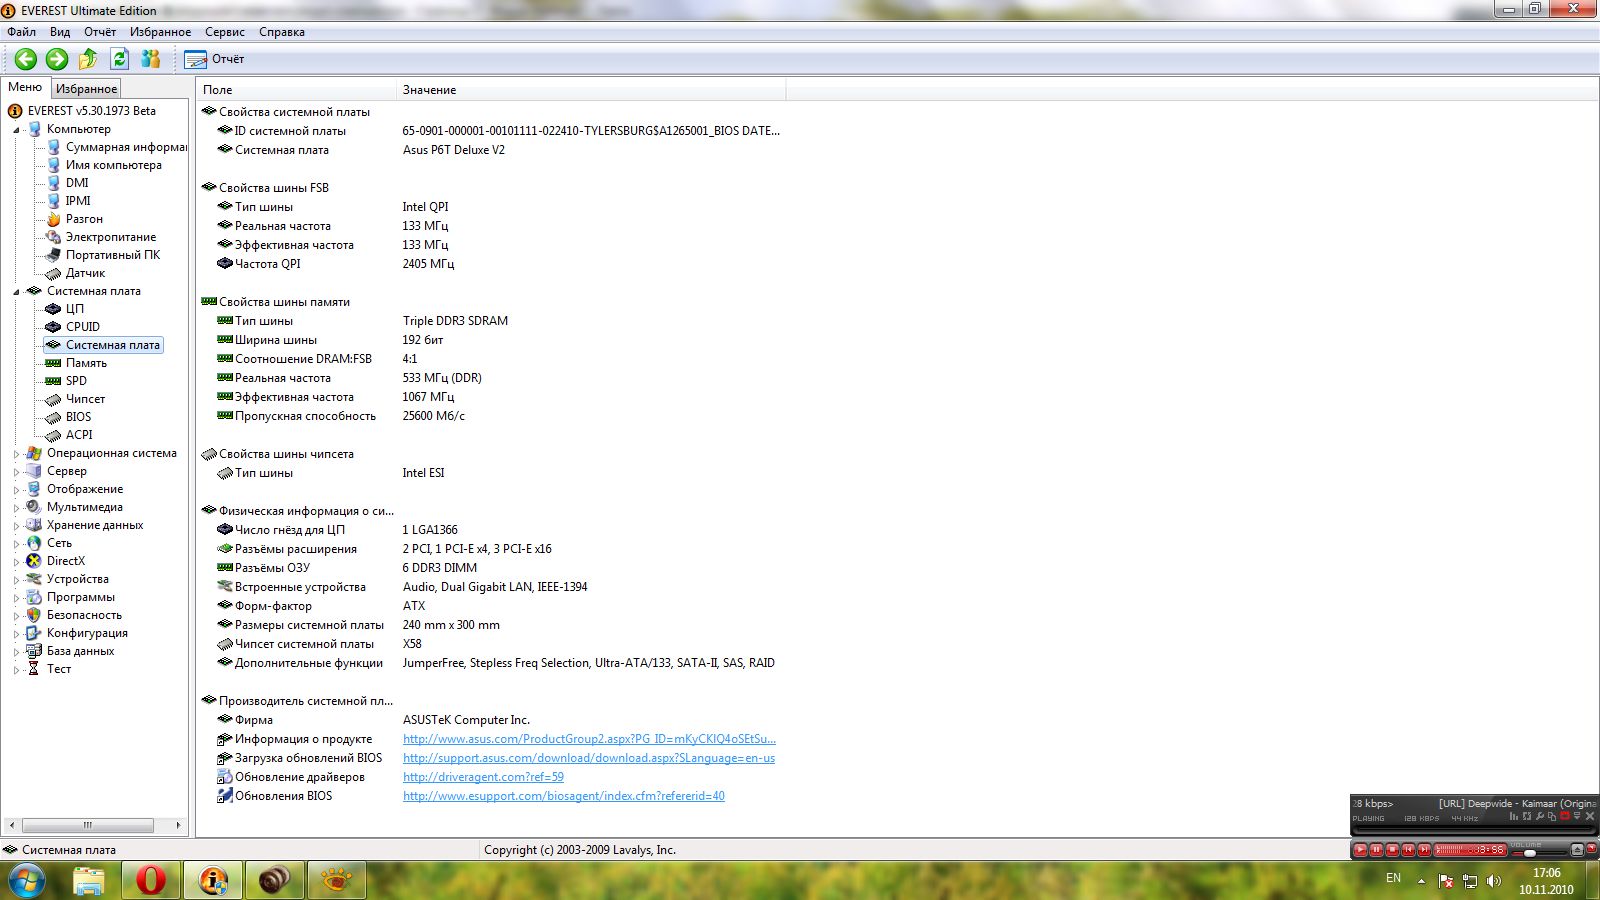Expand the Мультимедиа tree node
This screenshot has height=900, width=1600.
point(16,508)
